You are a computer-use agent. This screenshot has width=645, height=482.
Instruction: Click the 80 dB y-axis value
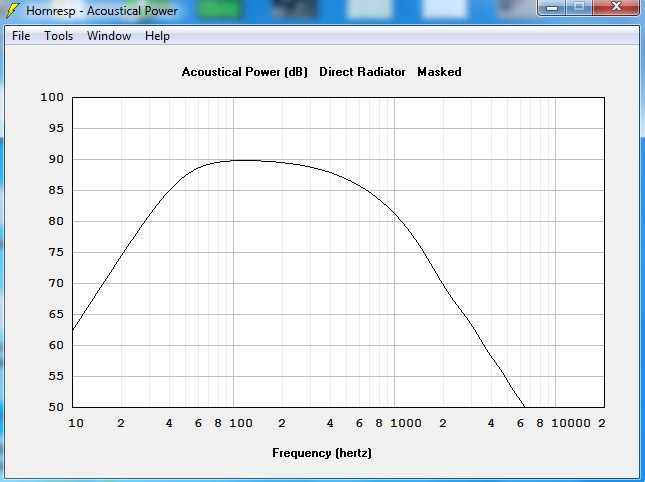click(56, 221)
